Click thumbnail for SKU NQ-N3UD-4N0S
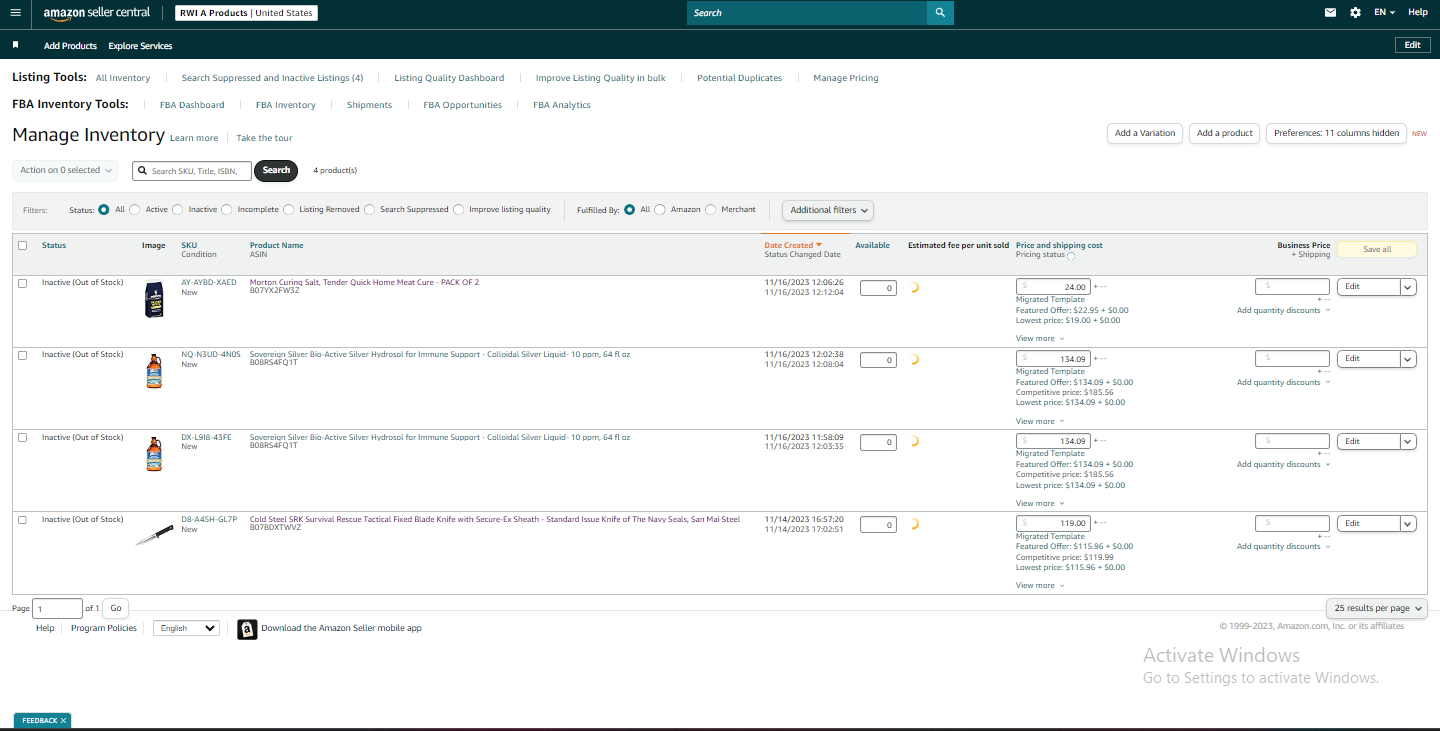1440x731 pixels. [153, 371]
